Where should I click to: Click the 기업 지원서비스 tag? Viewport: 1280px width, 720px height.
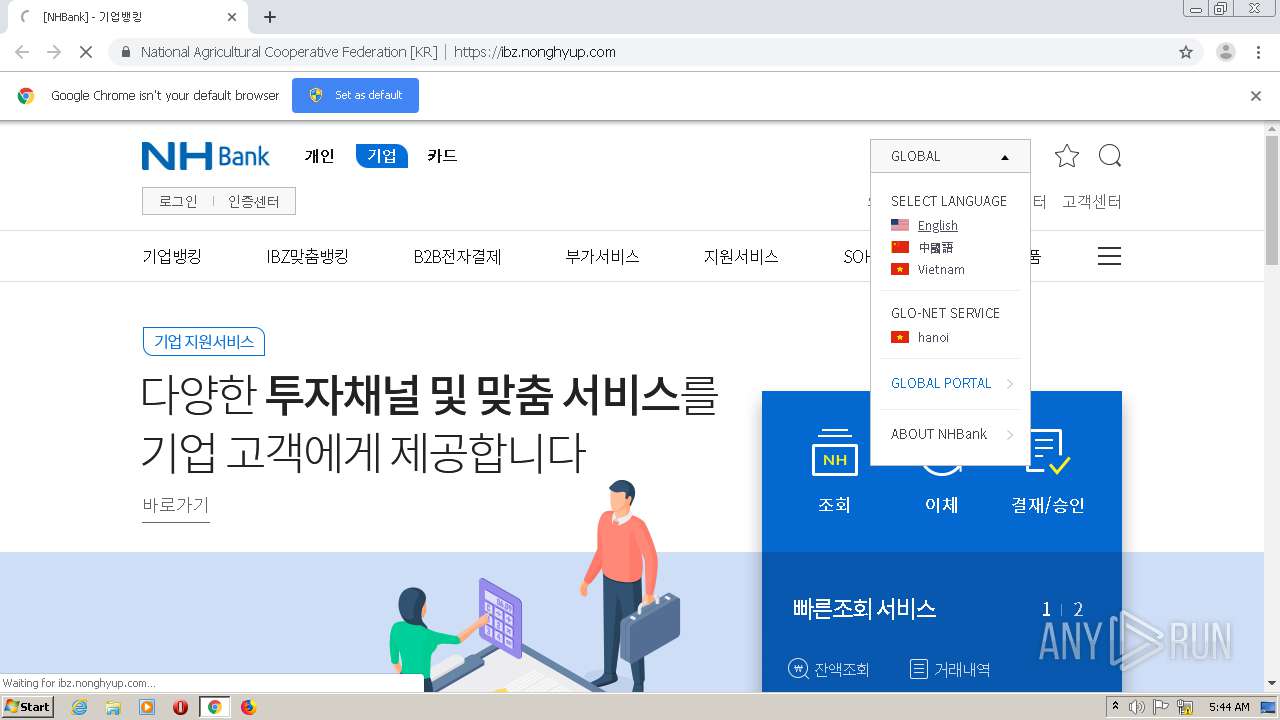(x=204, y=341)
